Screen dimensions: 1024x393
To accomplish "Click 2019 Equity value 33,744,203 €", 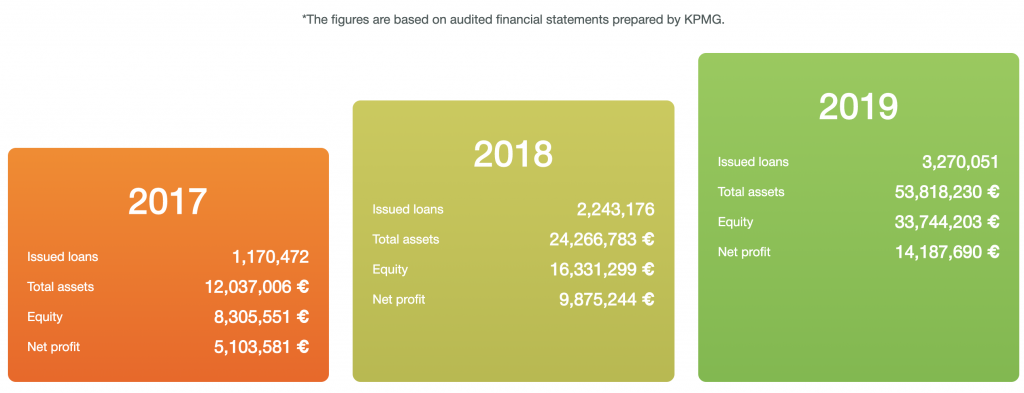I will 947,222.
